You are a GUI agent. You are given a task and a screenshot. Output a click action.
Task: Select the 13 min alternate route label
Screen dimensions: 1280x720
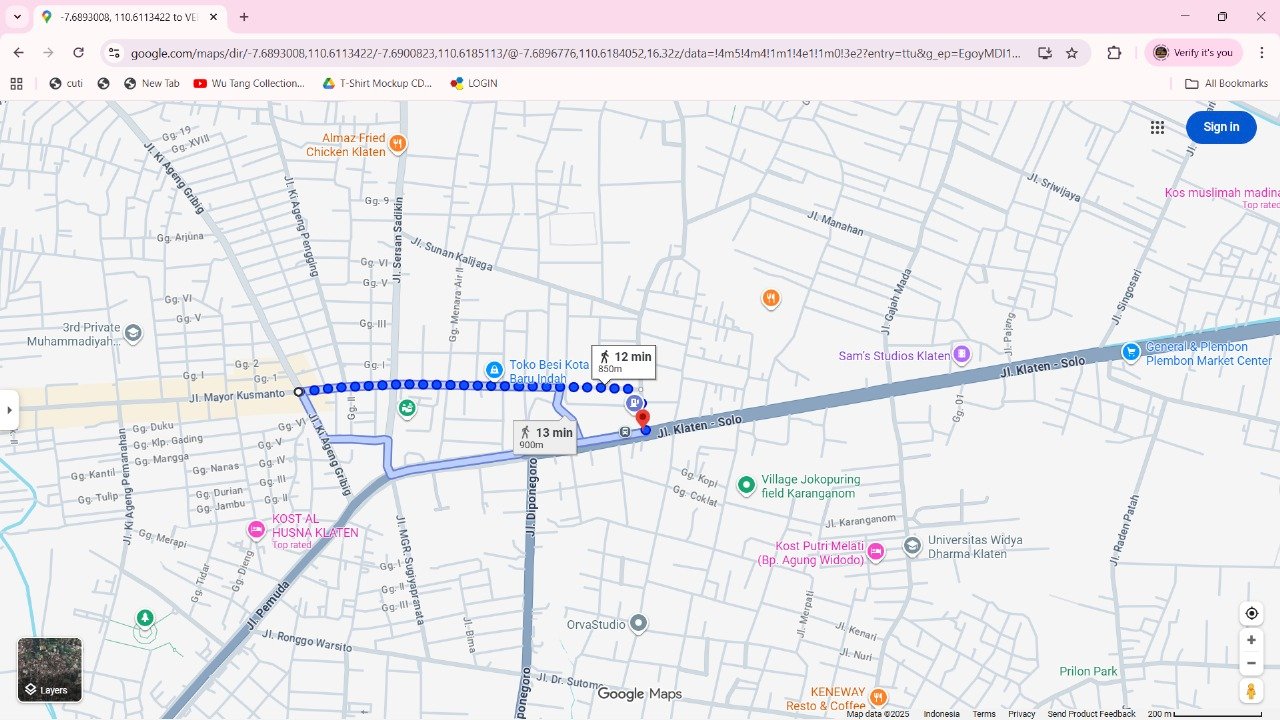pos(545,437)
